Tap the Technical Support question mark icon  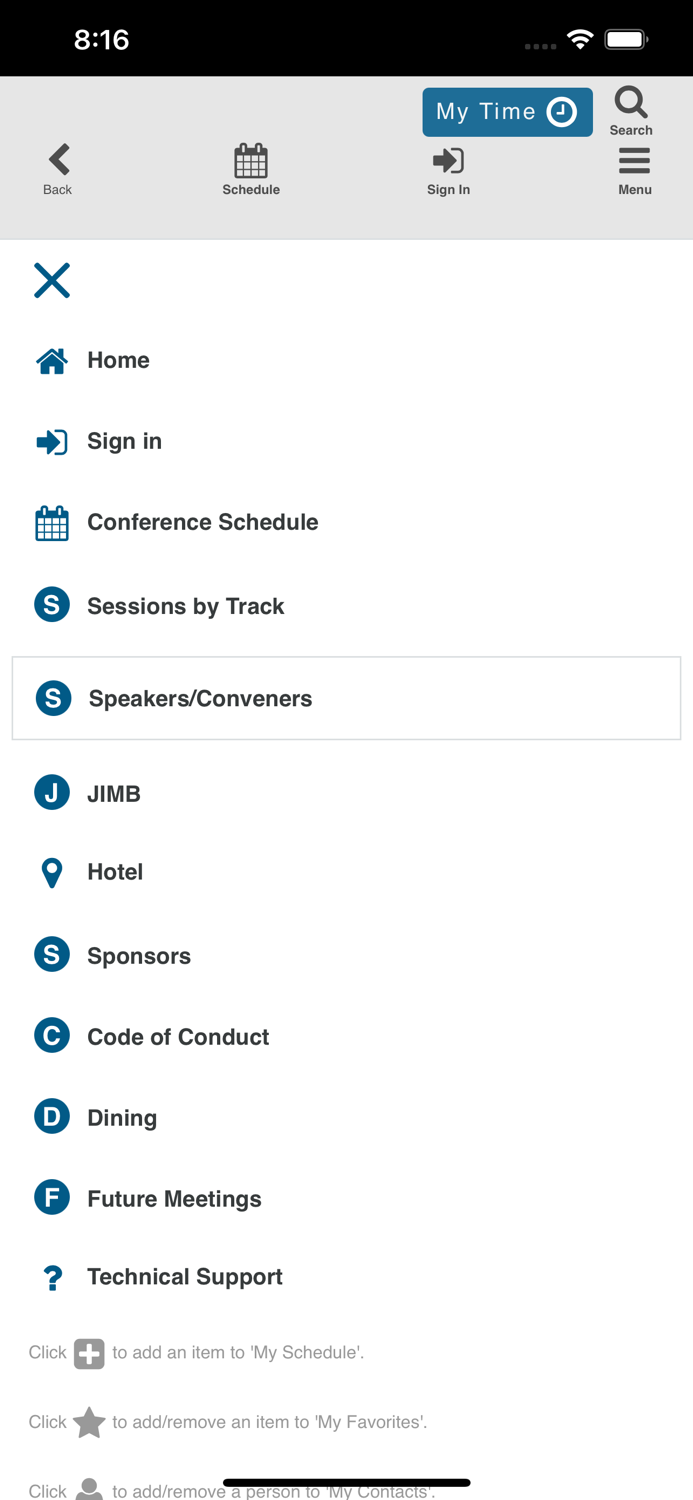point(52,1278)
